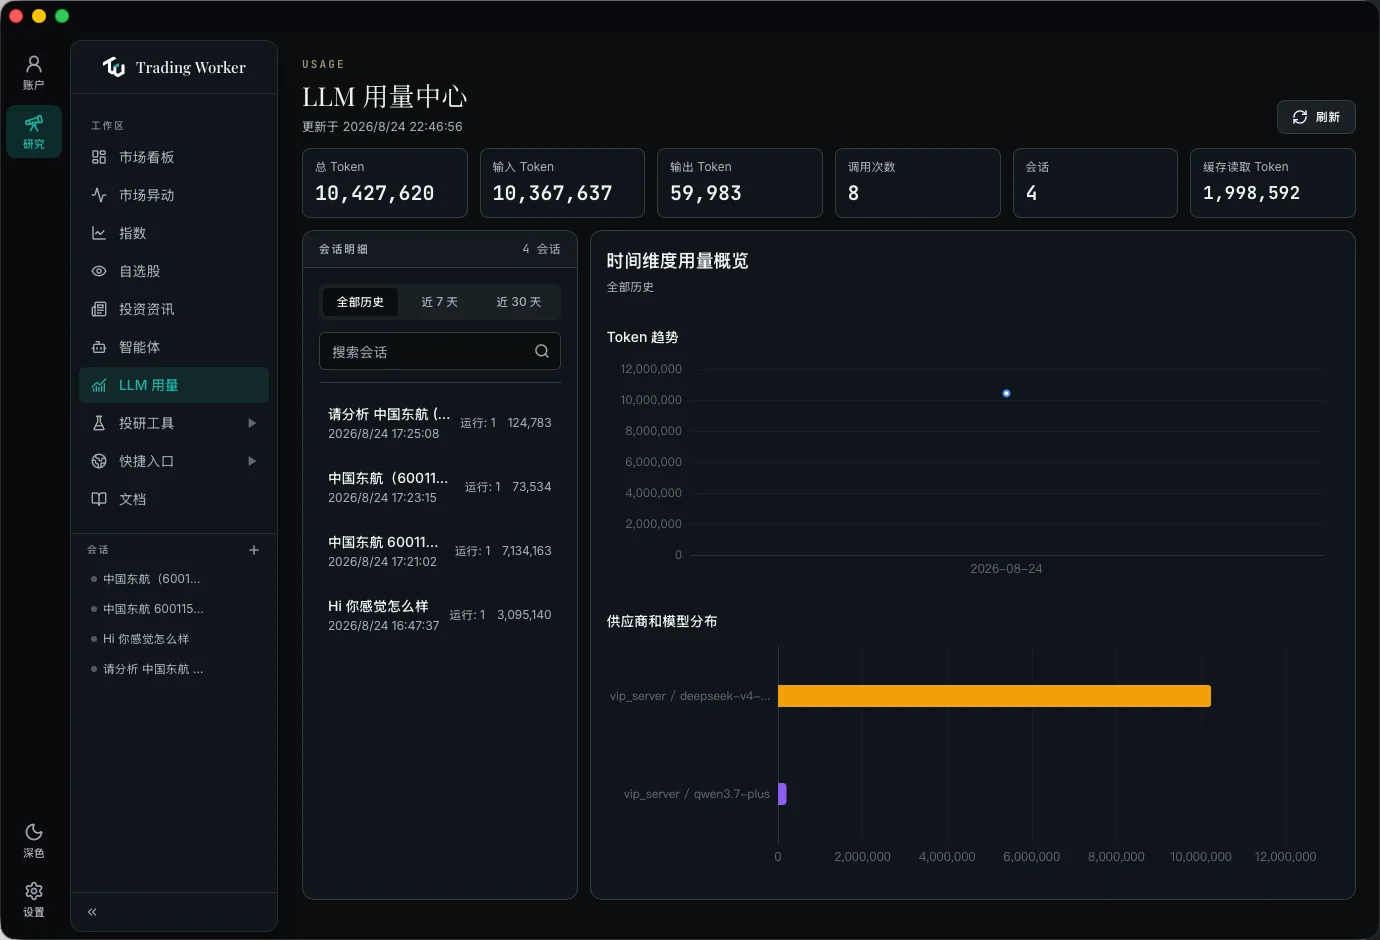
Task: Switch to 近 7 天 tab
Action: pyautogui.click(x=440, y=302)
